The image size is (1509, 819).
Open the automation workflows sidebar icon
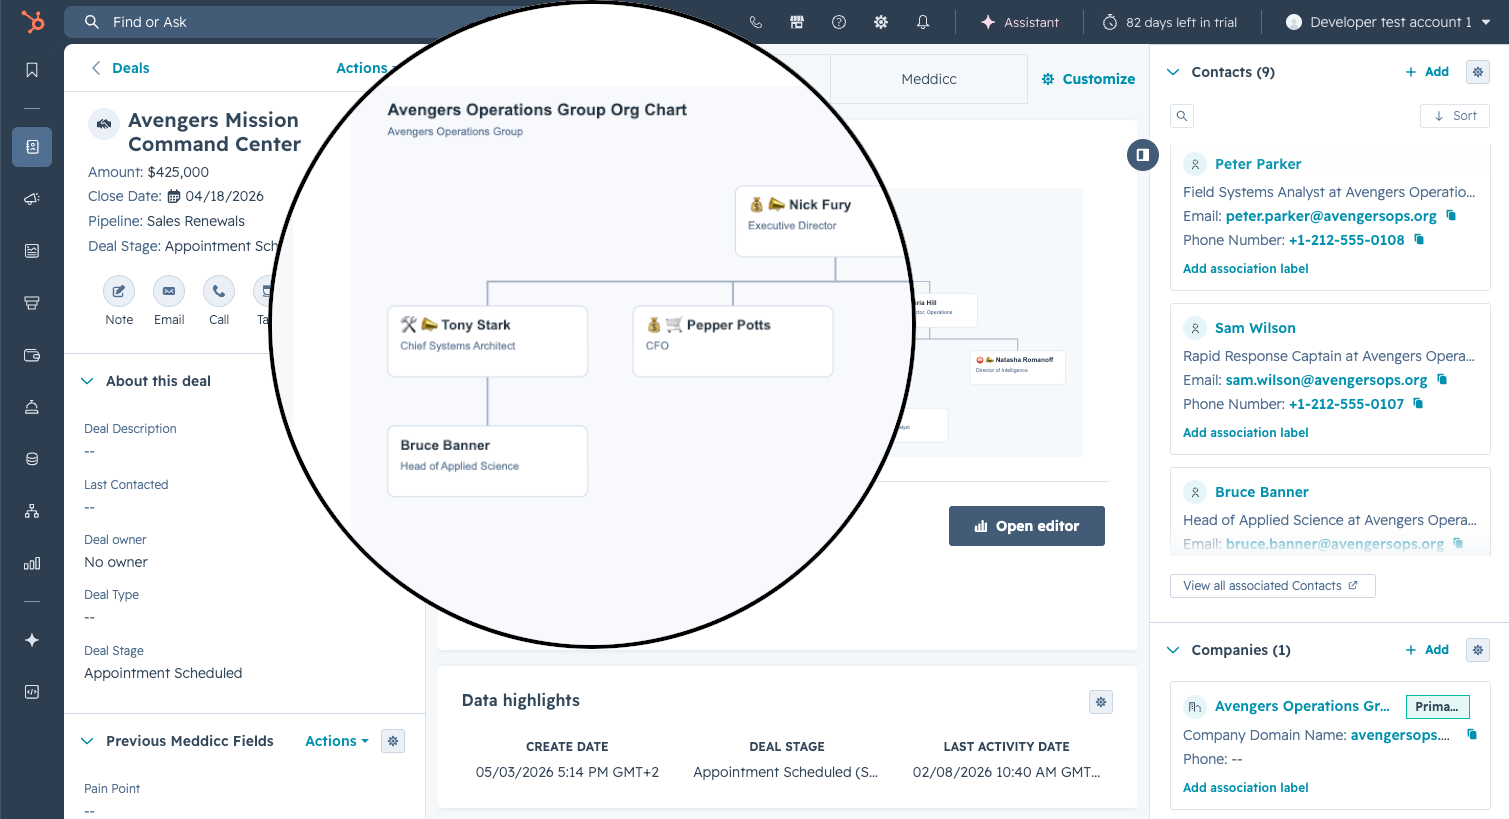[x=32, y=511]
